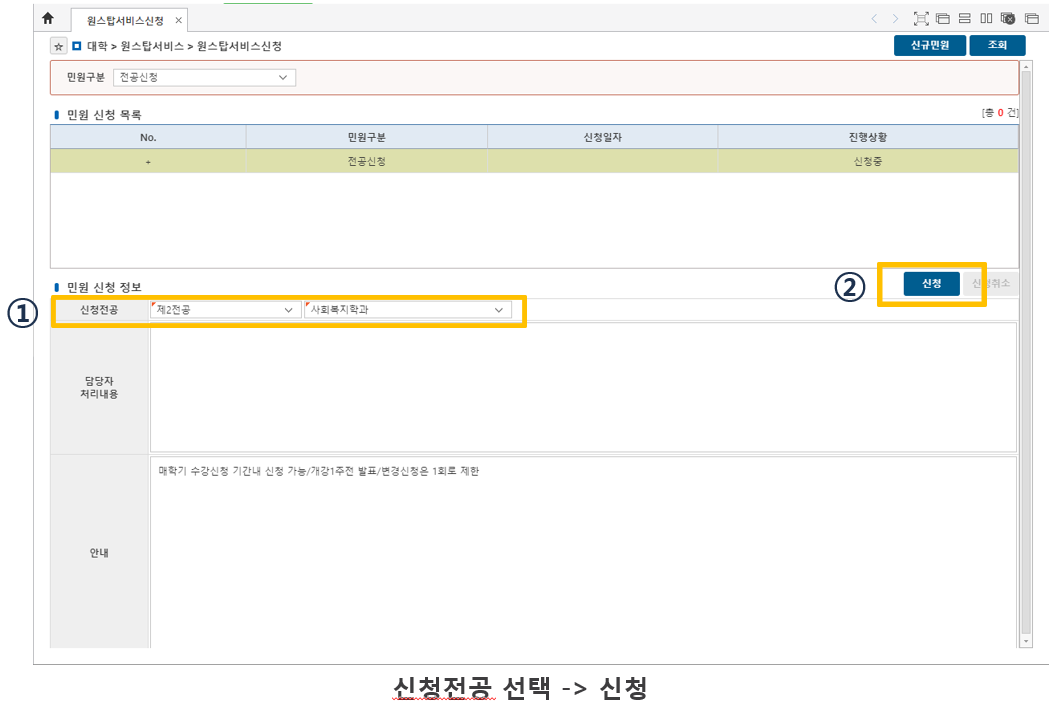Close all open tabs icon
This screenshot has width=1051, height=701.
(1007, 19)
